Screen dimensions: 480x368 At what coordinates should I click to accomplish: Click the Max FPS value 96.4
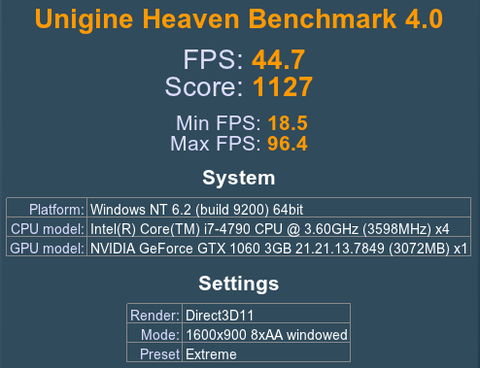287,144
